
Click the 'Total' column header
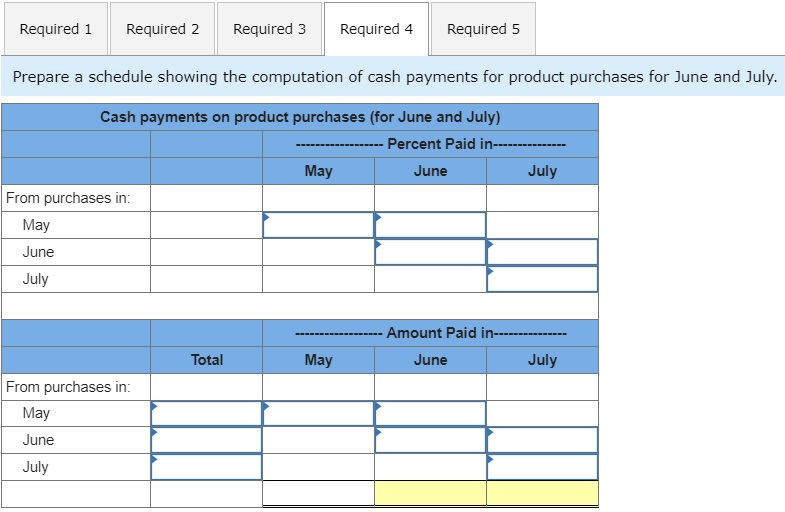coord(207,360)
